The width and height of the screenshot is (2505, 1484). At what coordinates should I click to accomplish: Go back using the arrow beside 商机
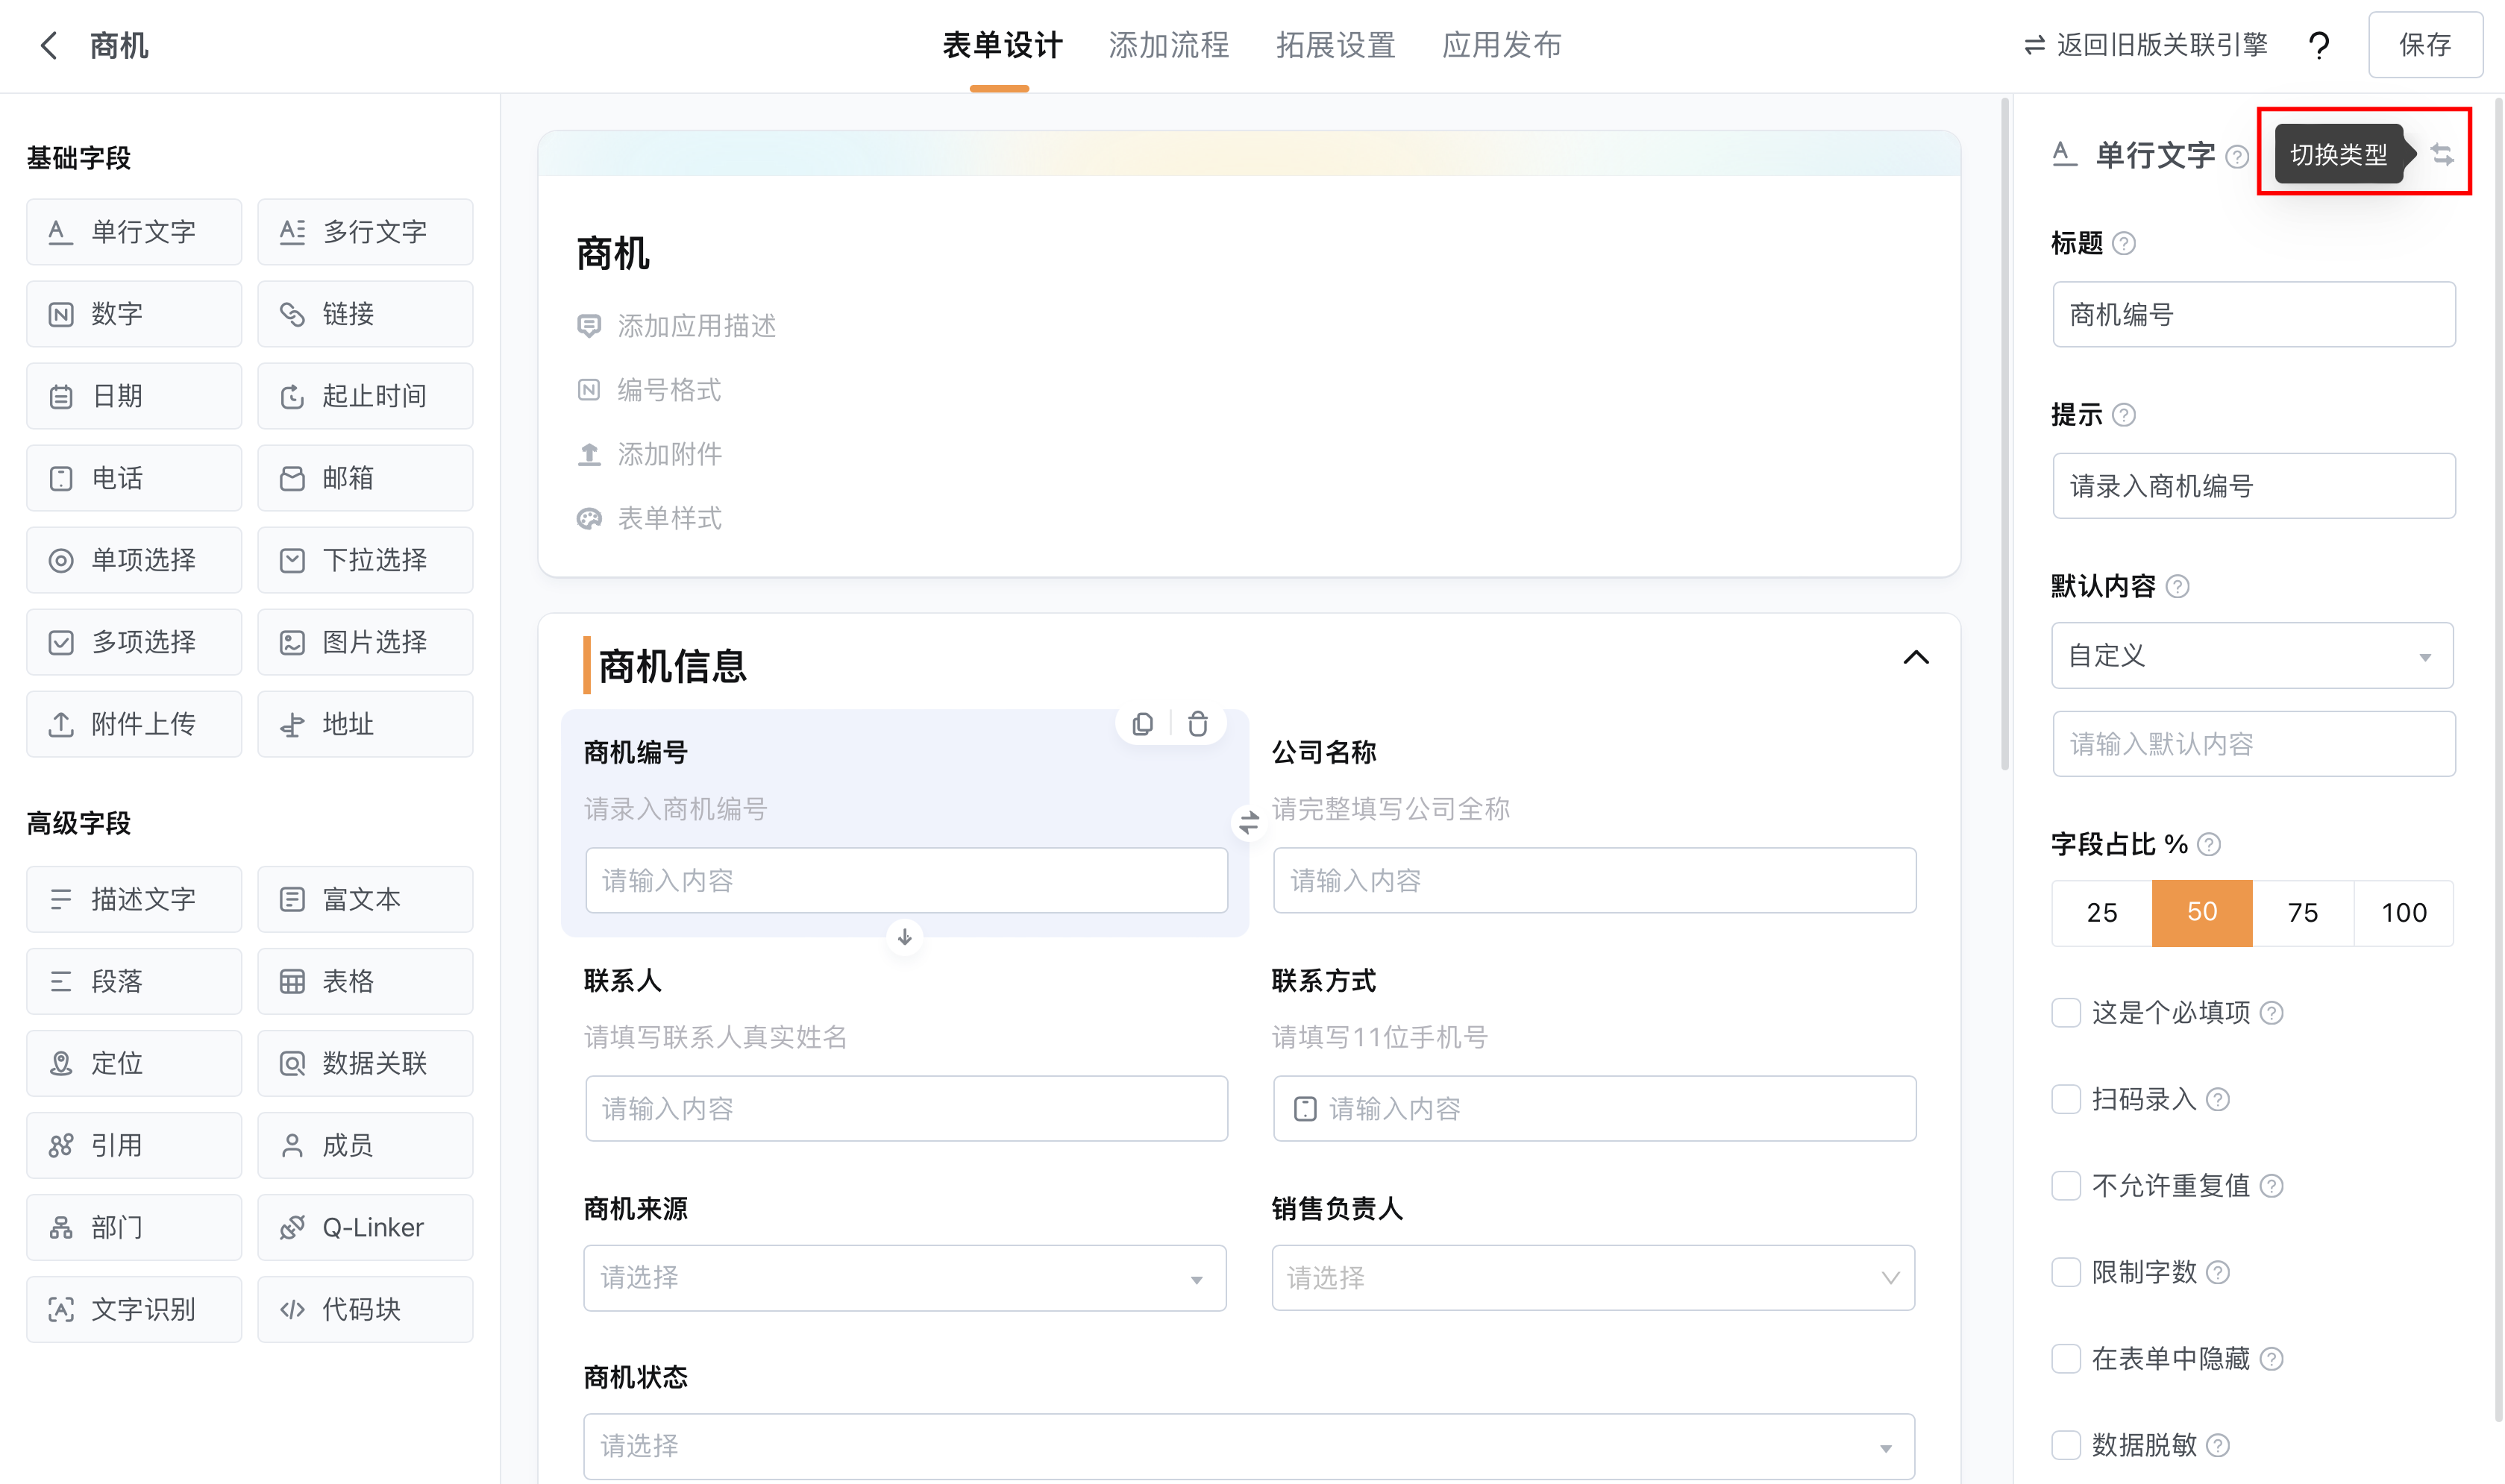click(x=48, y=45)
